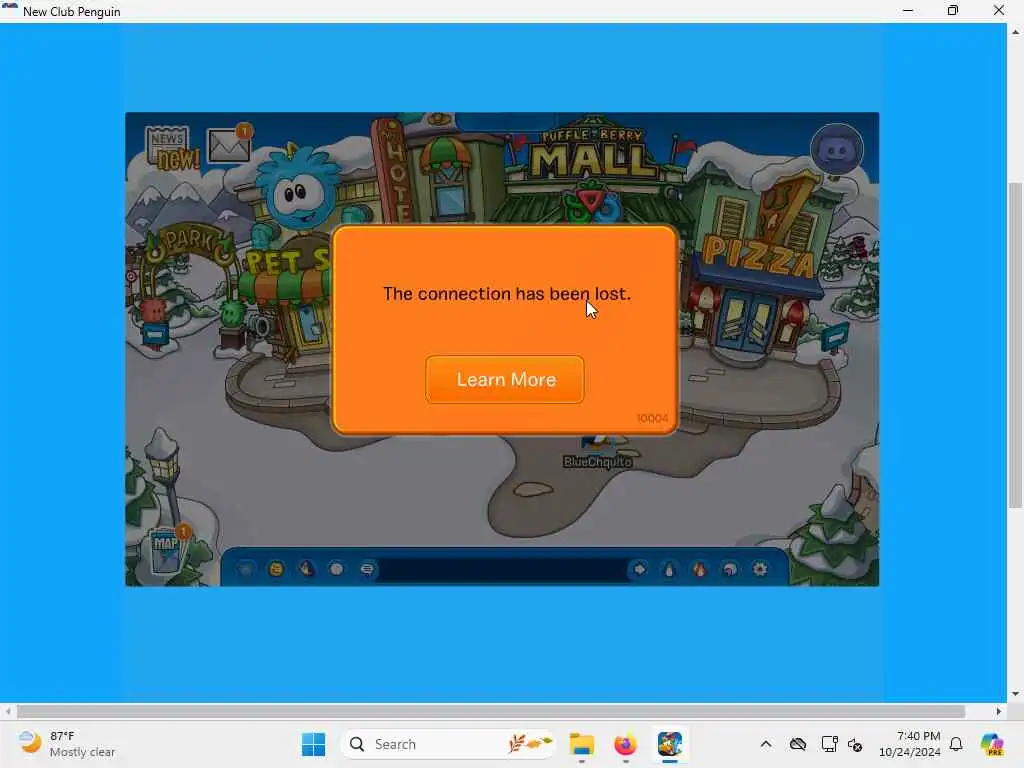This screenshot has height=768, width=1024.
Task: Click the connection lost message text
Action: [507, 294]
